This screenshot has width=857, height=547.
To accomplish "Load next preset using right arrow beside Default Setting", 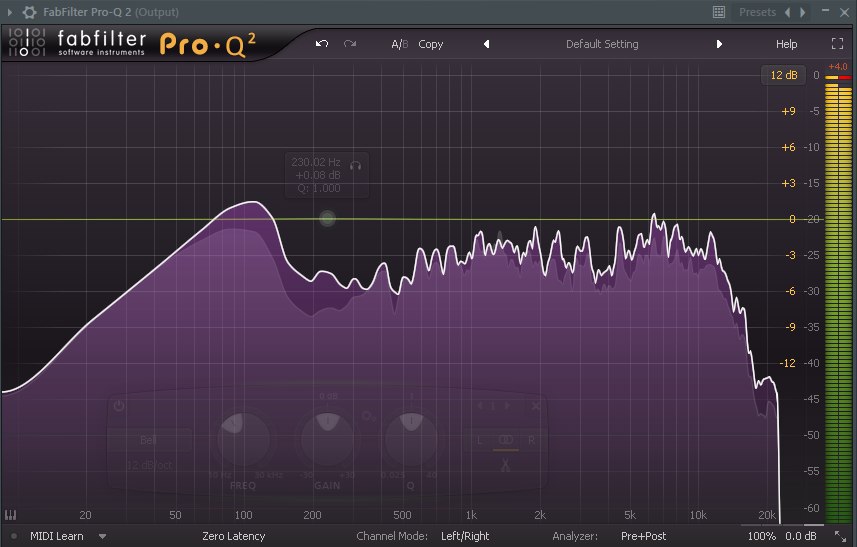I will (719, 44).
